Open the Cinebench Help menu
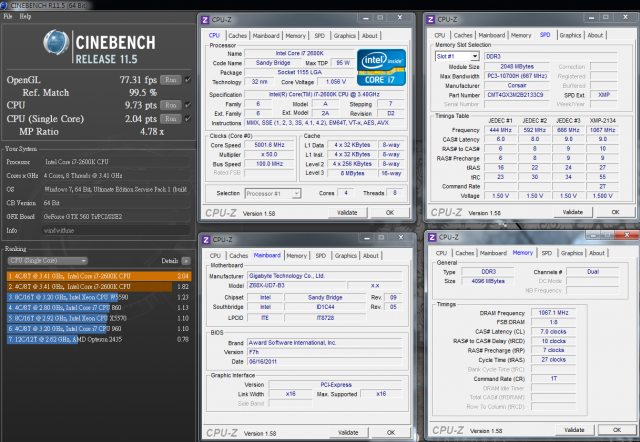Viewport: 640px width, 442px height. pos(25,16)
